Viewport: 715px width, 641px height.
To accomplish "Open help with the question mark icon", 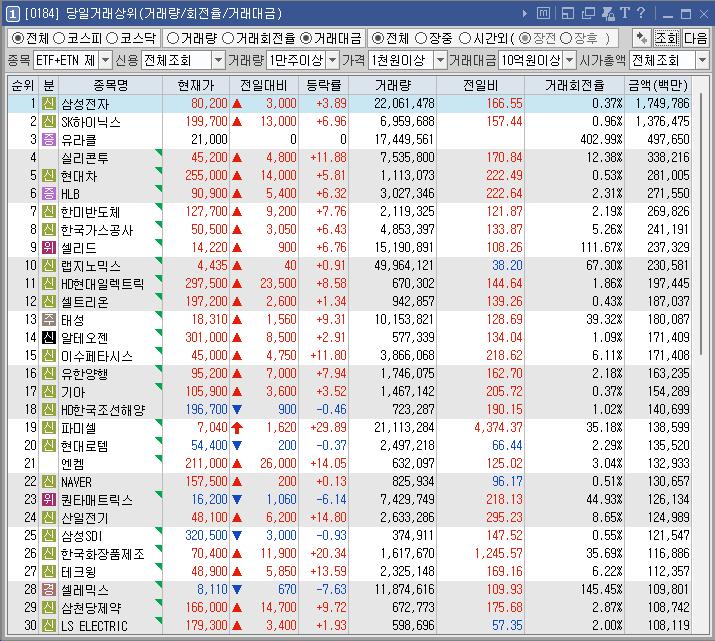I will pos(641,13).
